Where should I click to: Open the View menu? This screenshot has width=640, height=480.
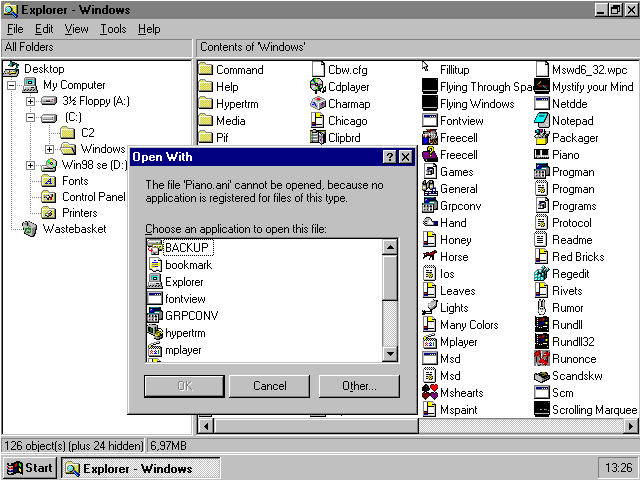(76, 29)
